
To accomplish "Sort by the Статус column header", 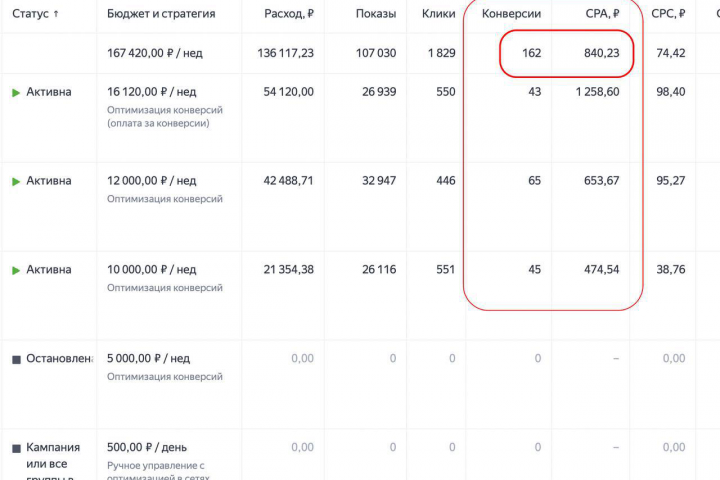I will [30, 14].
